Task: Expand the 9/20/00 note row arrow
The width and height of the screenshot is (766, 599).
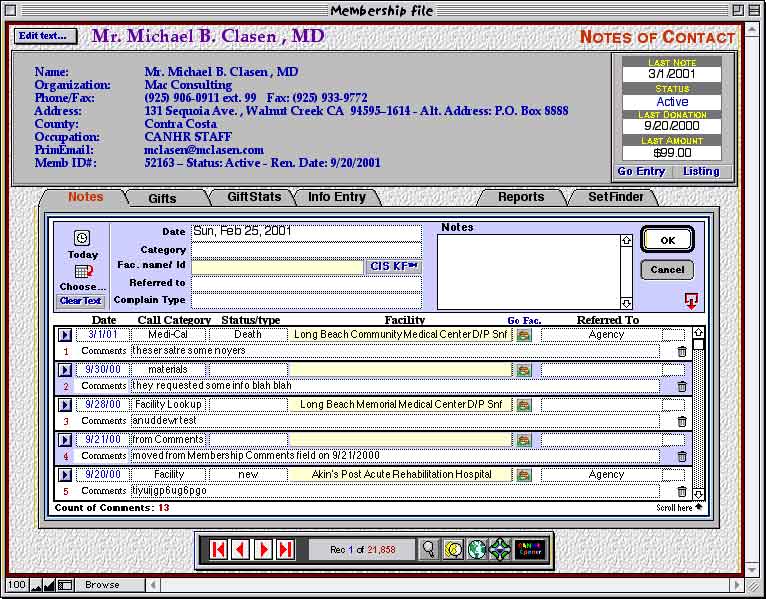Action: 65,475
